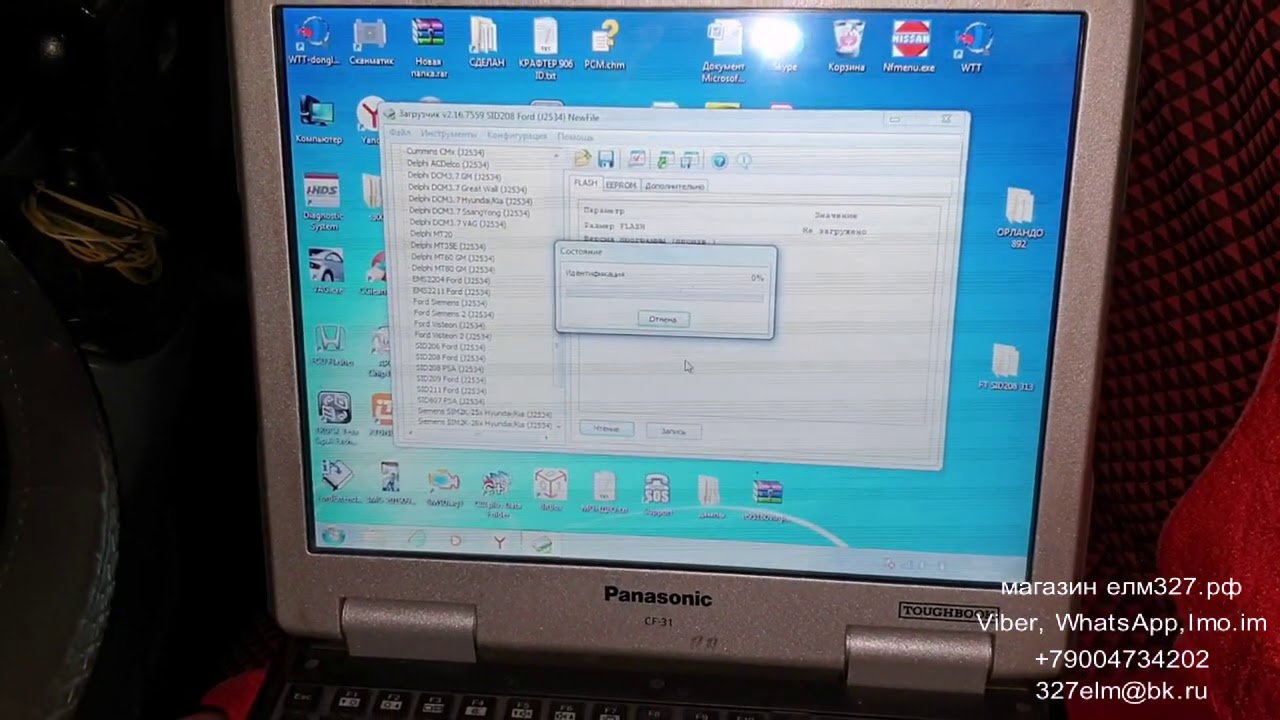Viewport: 1280px width, 720px height.
Task: Launch Nfmenu.exe Nissan icon
Action: [x=909, y=47]
